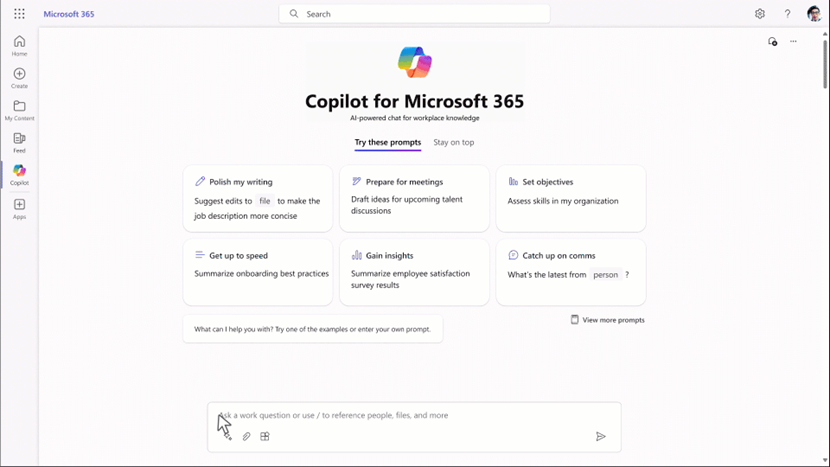Open the Feed sidebar icon

pyautogui.click(x=19, y=142)
